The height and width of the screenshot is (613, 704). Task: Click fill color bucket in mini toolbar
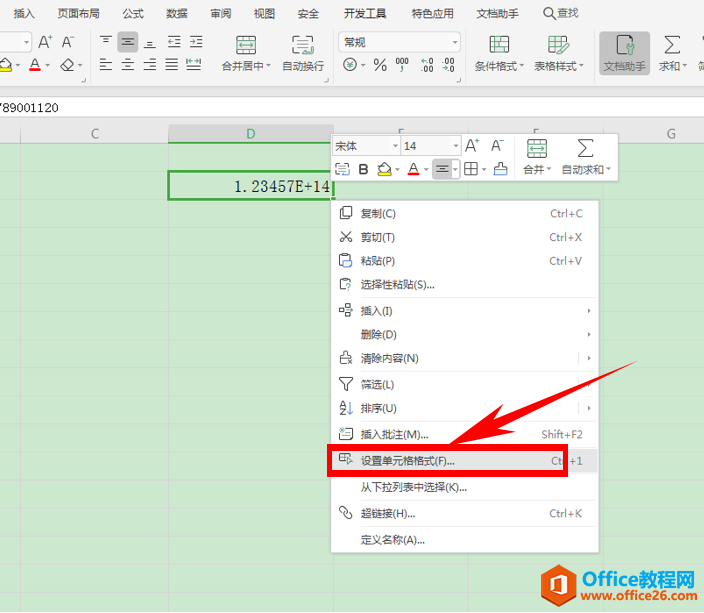click(x=384, y=169)
